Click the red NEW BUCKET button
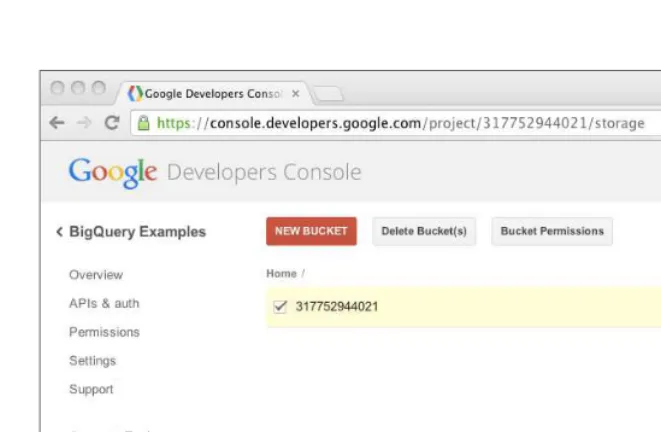The height and width of the screenshot is (432, 661). click(x=311, y=231)
